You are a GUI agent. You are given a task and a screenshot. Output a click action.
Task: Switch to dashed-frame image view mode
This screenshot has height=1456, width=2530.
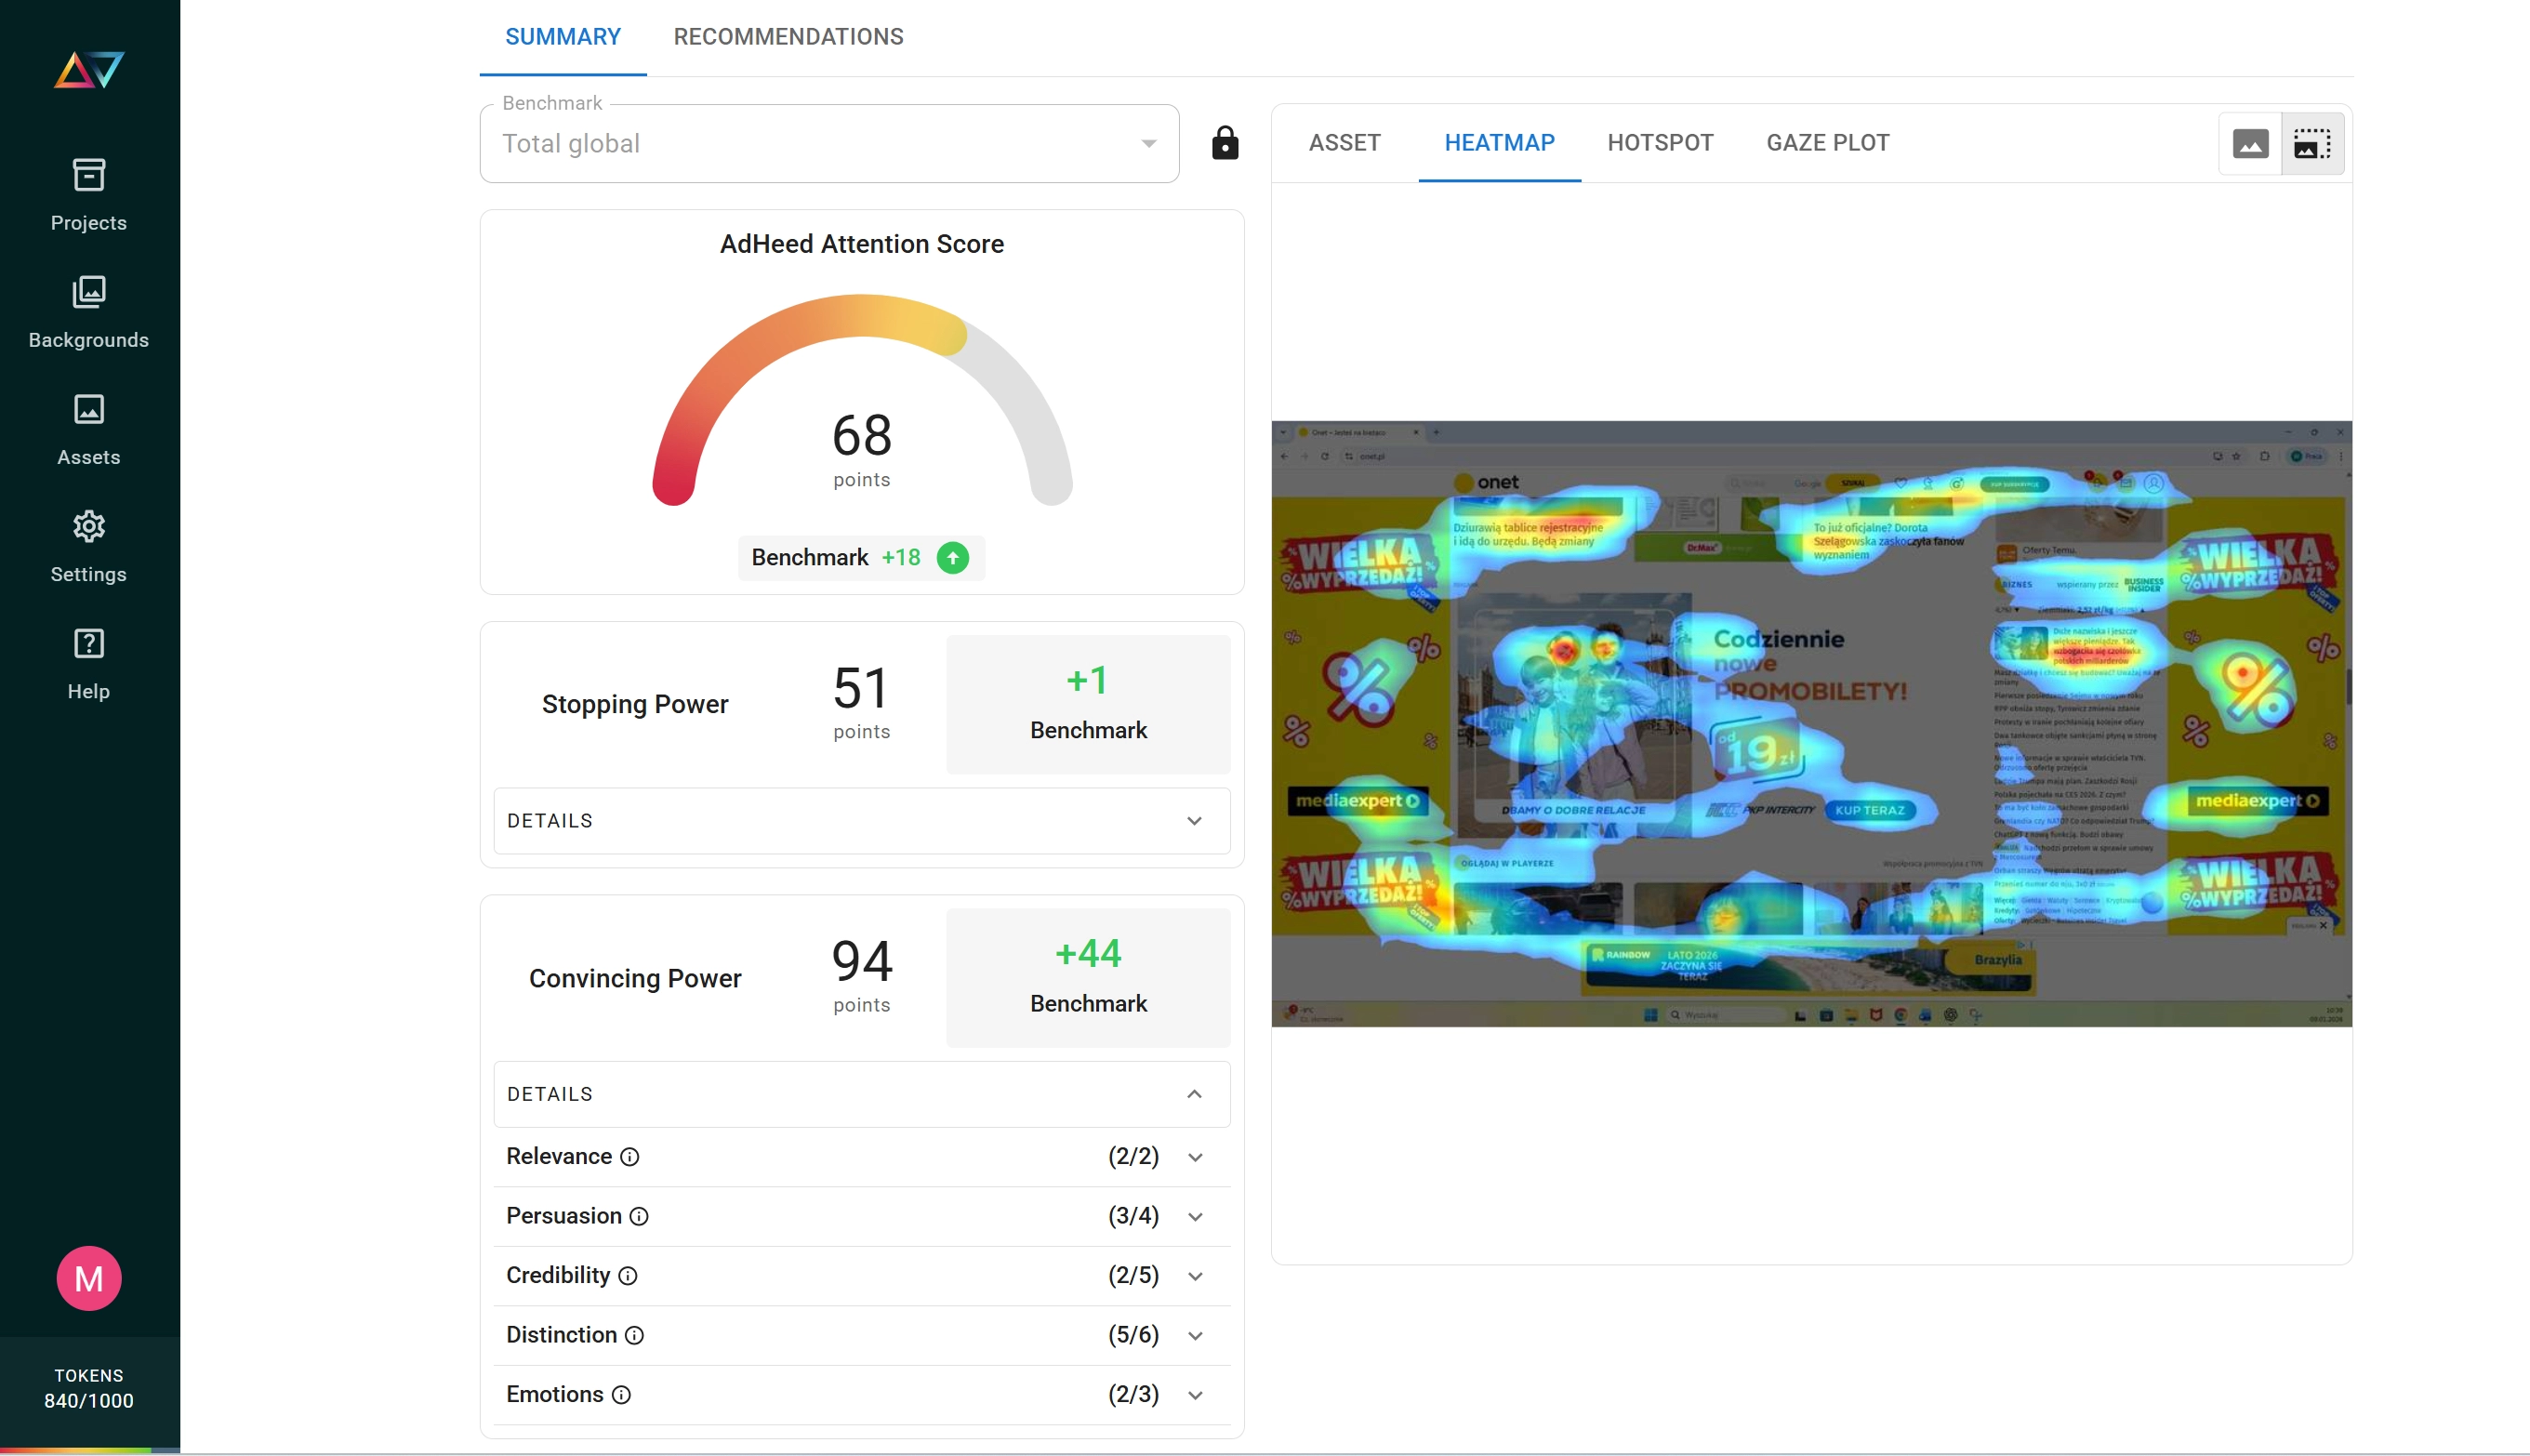point(2311,144)
